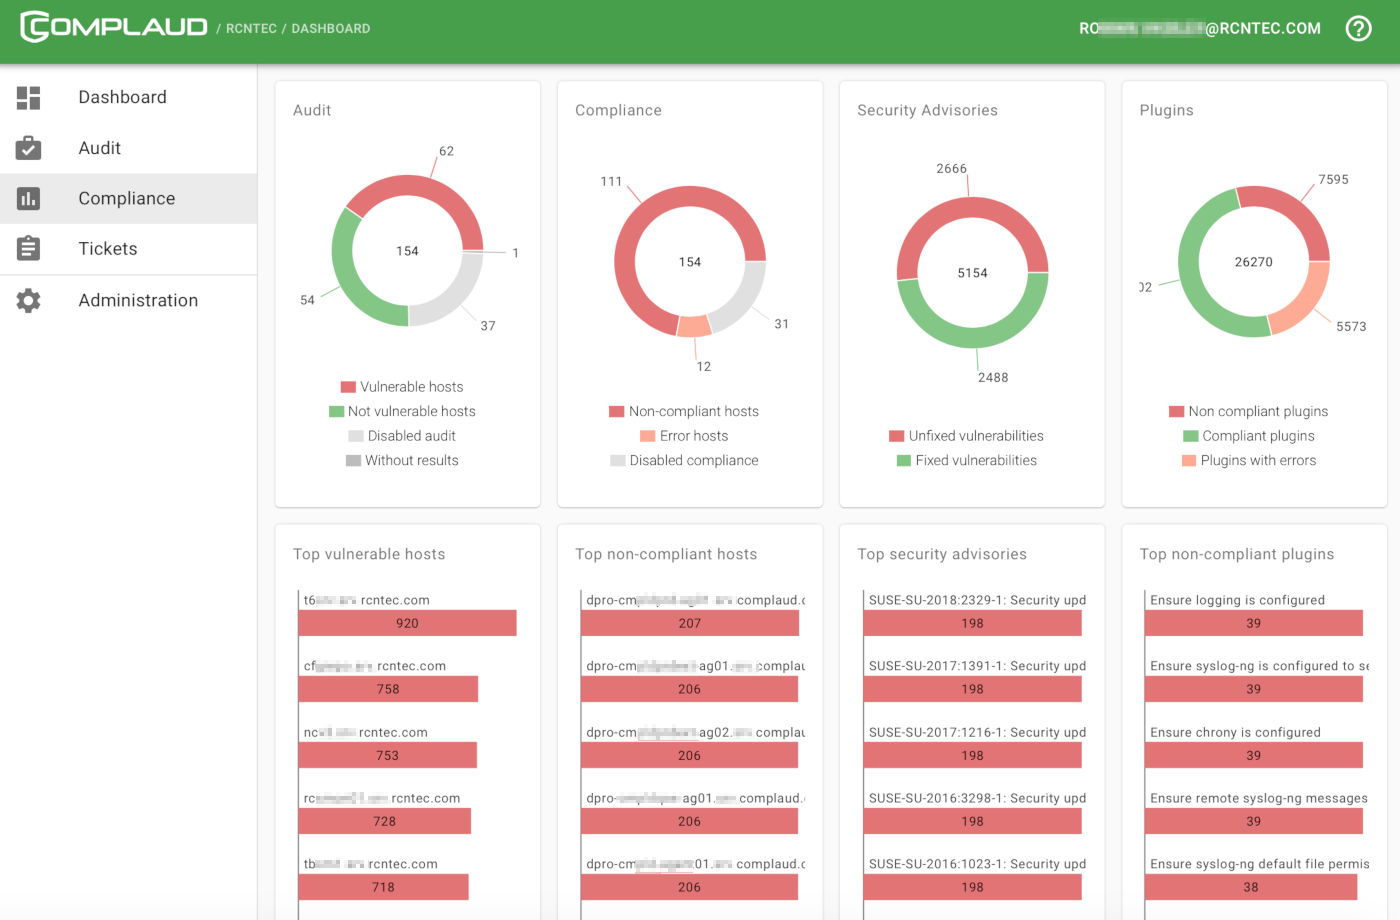The height and width of the screenshot is (920, 1400).
Task: Open the Administration menu item
Action: (x=138, y=300)
